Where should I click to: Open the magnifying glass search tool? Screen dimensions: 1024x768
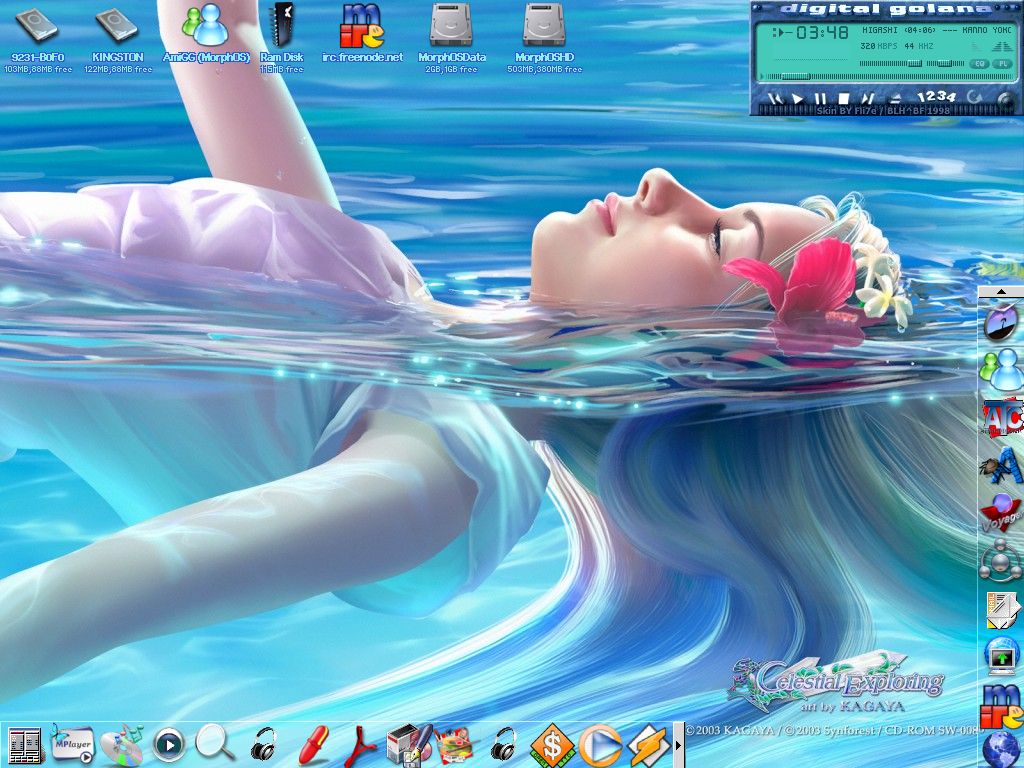[214, 744]
